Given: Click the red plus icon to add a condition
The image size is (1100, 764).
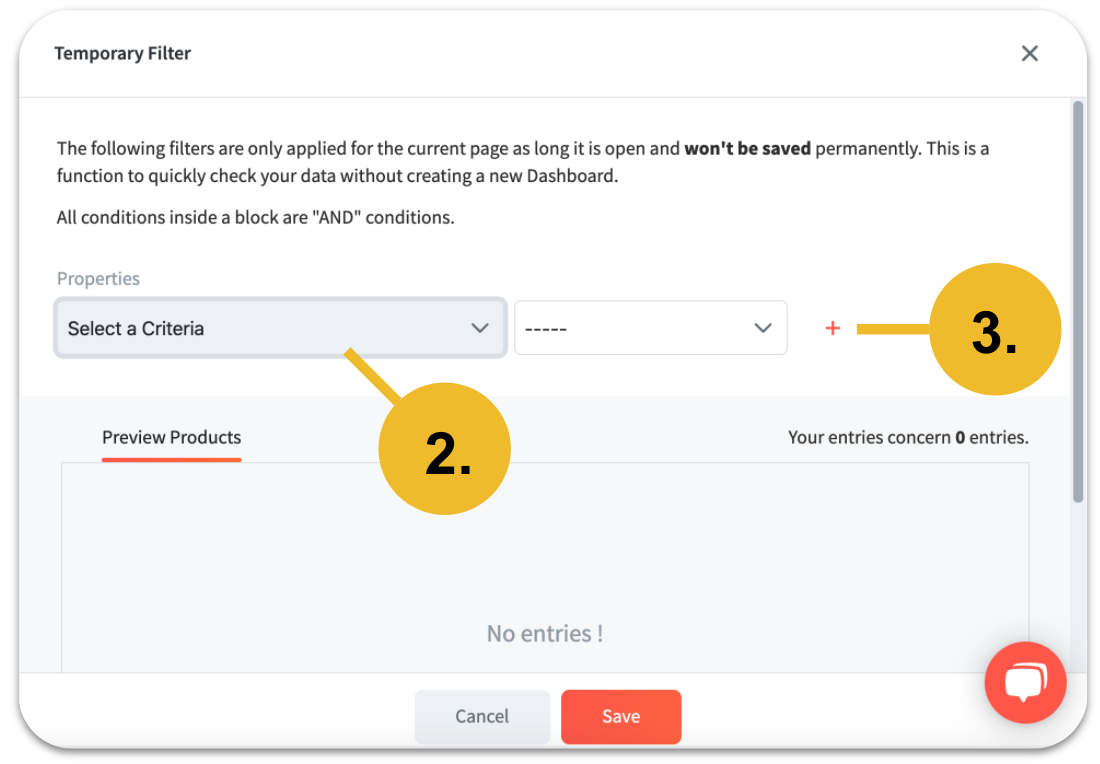Looking at the screenshot, I should pyautogui.click(x=832, y=328).
